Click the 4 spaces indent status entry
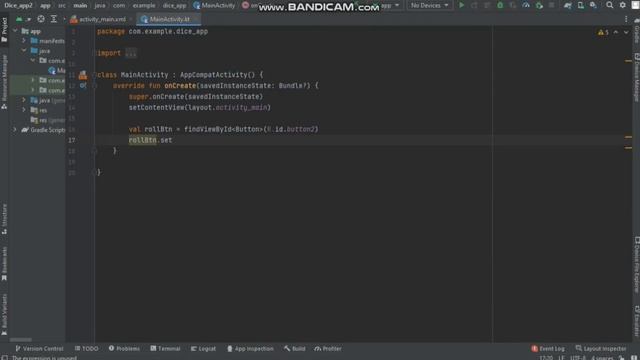 point(602,358)
